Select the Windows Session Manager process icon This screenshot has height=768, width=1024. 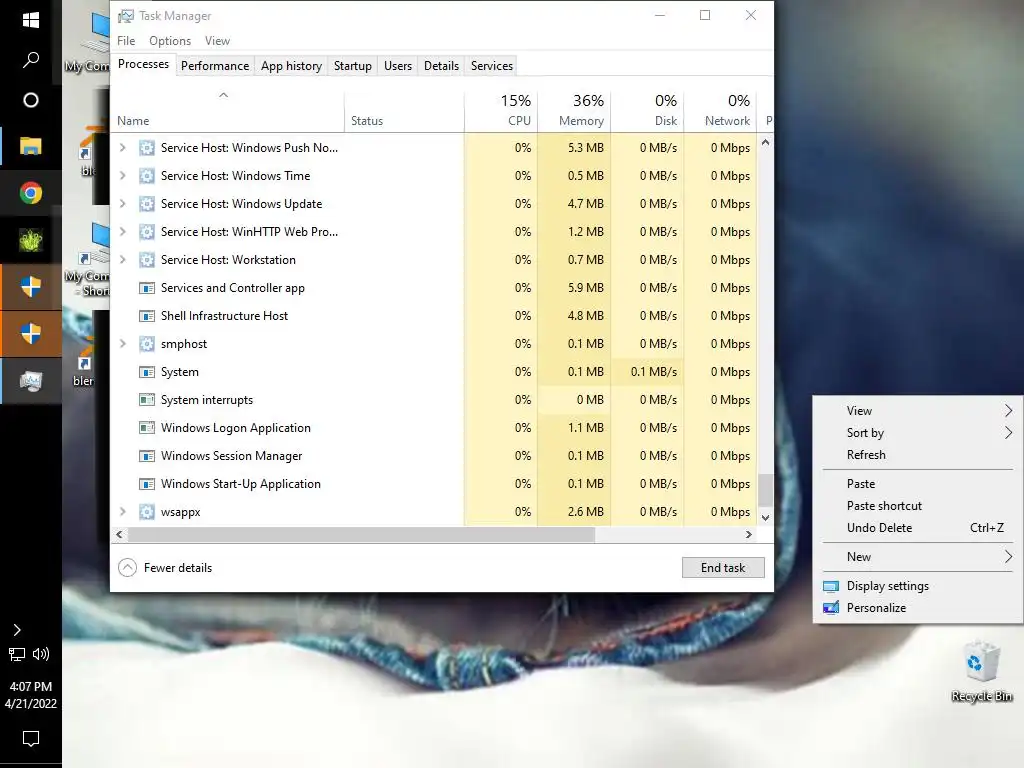(147, 456)
